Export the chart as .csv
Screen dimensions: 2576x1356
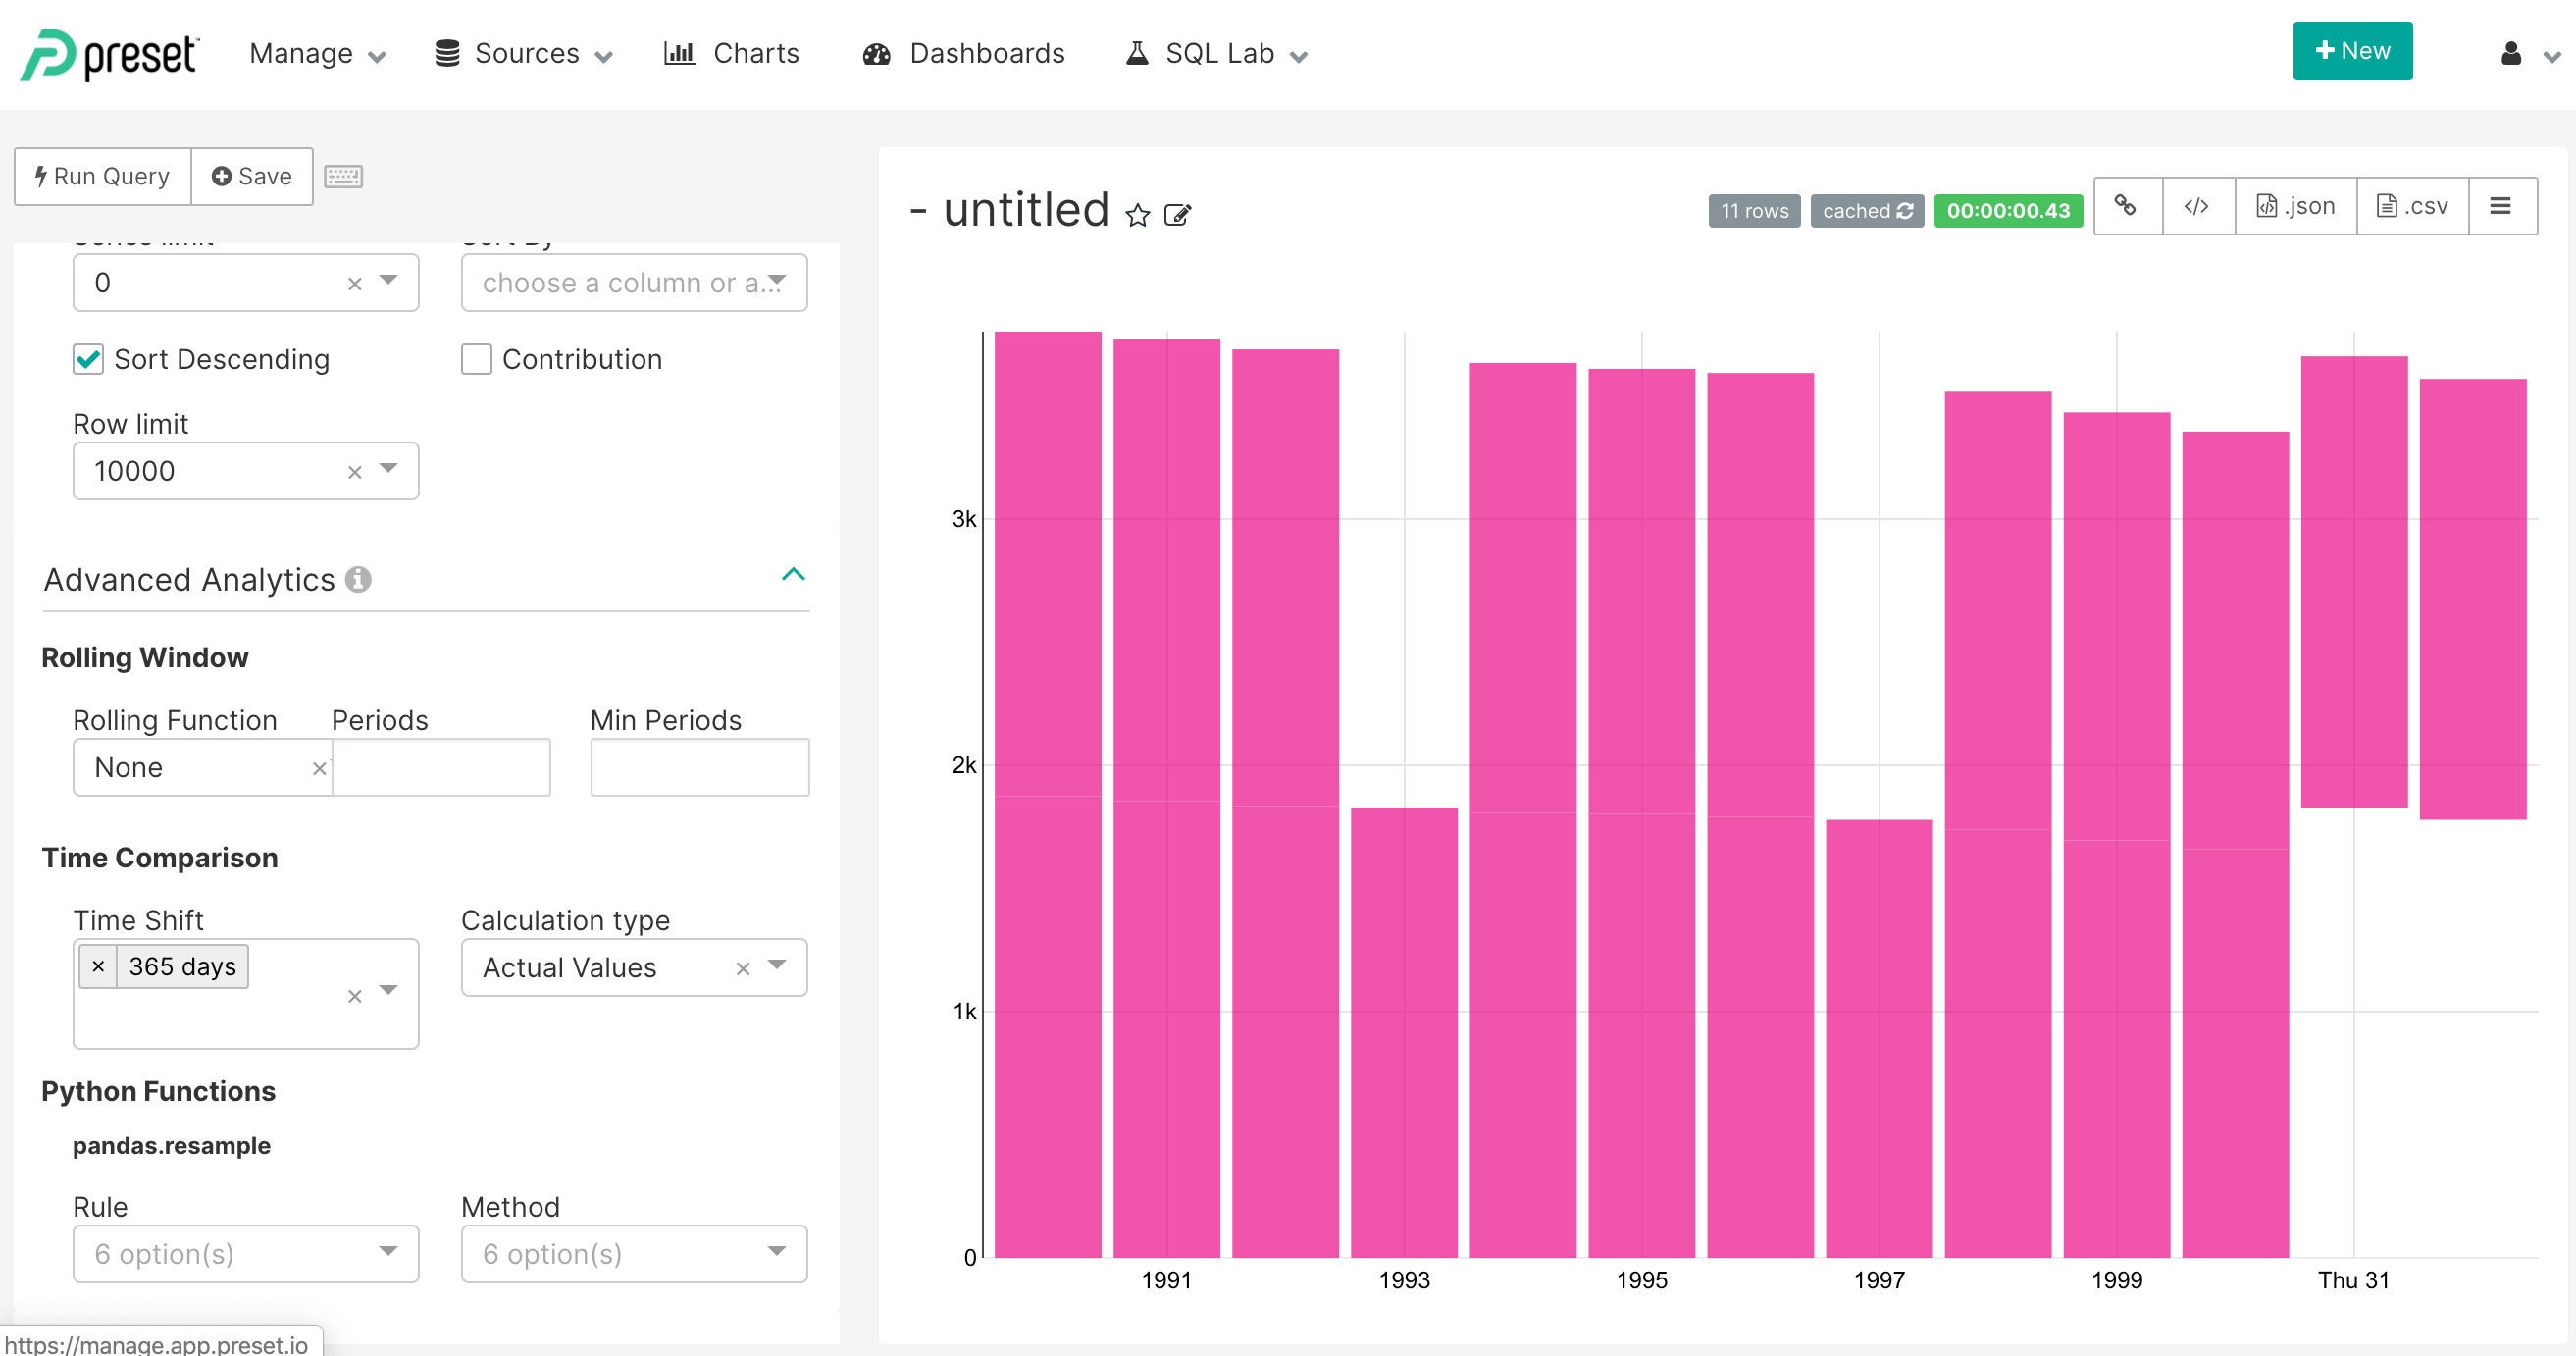point(2411,206)
